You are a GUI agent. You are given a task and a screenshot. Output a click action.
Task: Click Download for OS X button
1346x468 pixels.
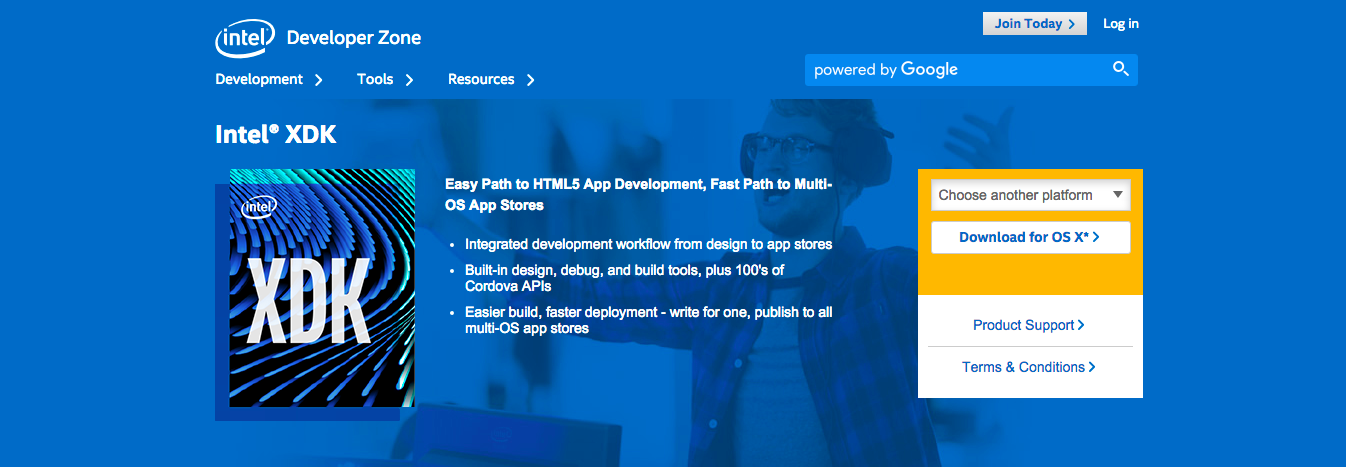(1031, 237)
